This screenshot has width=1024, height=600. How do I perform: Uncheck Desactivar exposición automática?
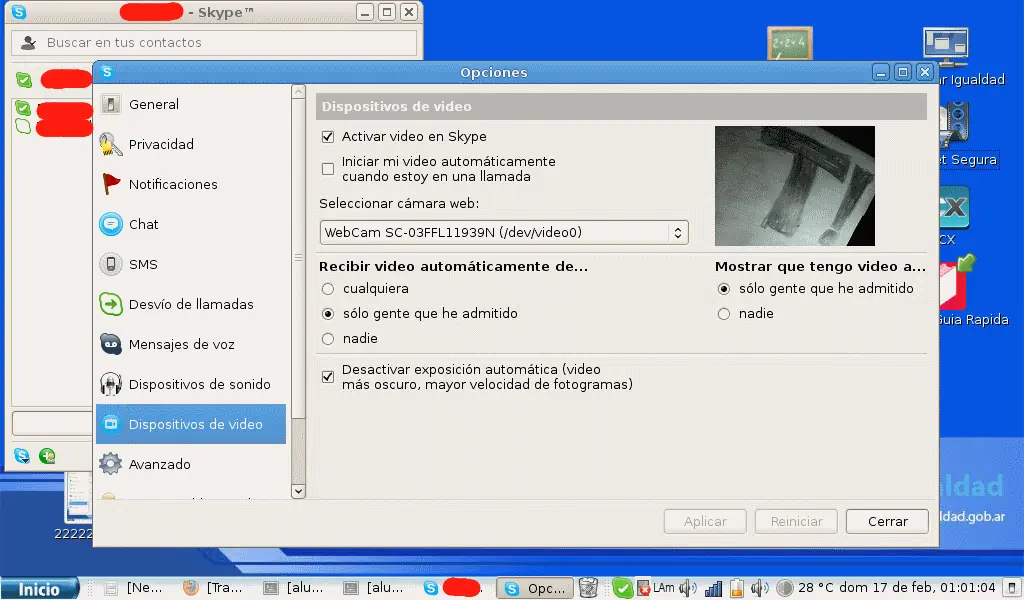[x=327, y=376]
